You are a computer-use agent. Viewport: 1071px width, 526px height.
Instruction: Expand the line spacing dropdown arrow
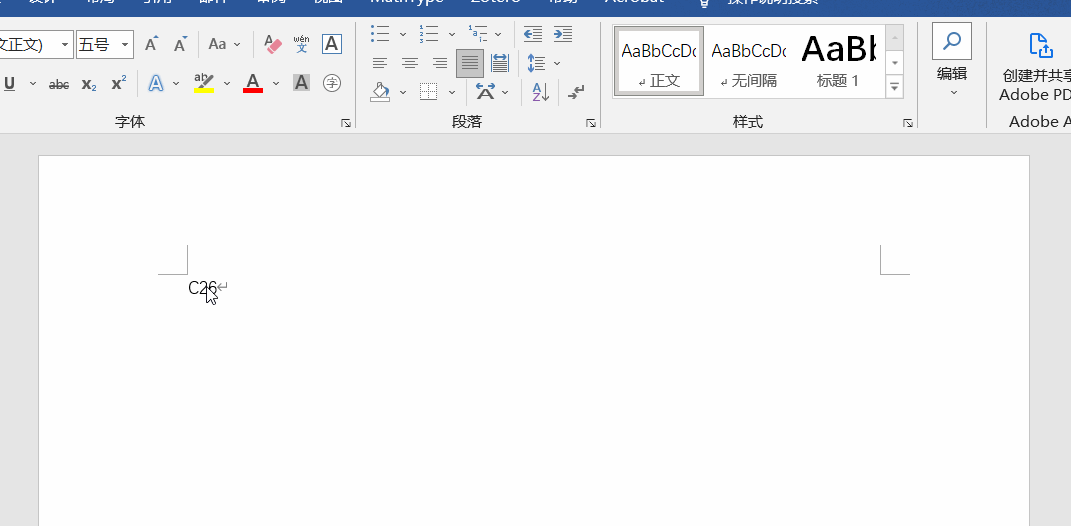[x=557, y=64]
